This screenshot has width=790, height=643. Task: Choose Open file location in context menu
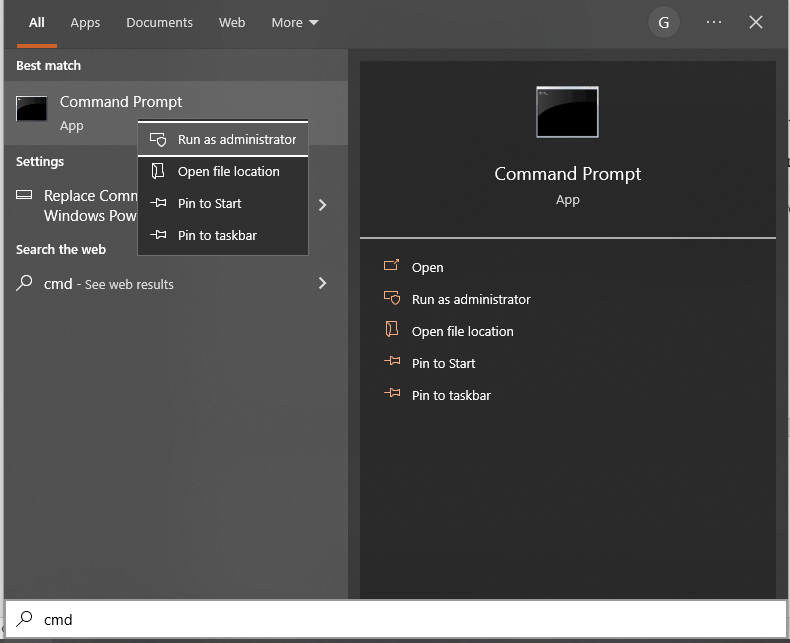click(223, 171)
